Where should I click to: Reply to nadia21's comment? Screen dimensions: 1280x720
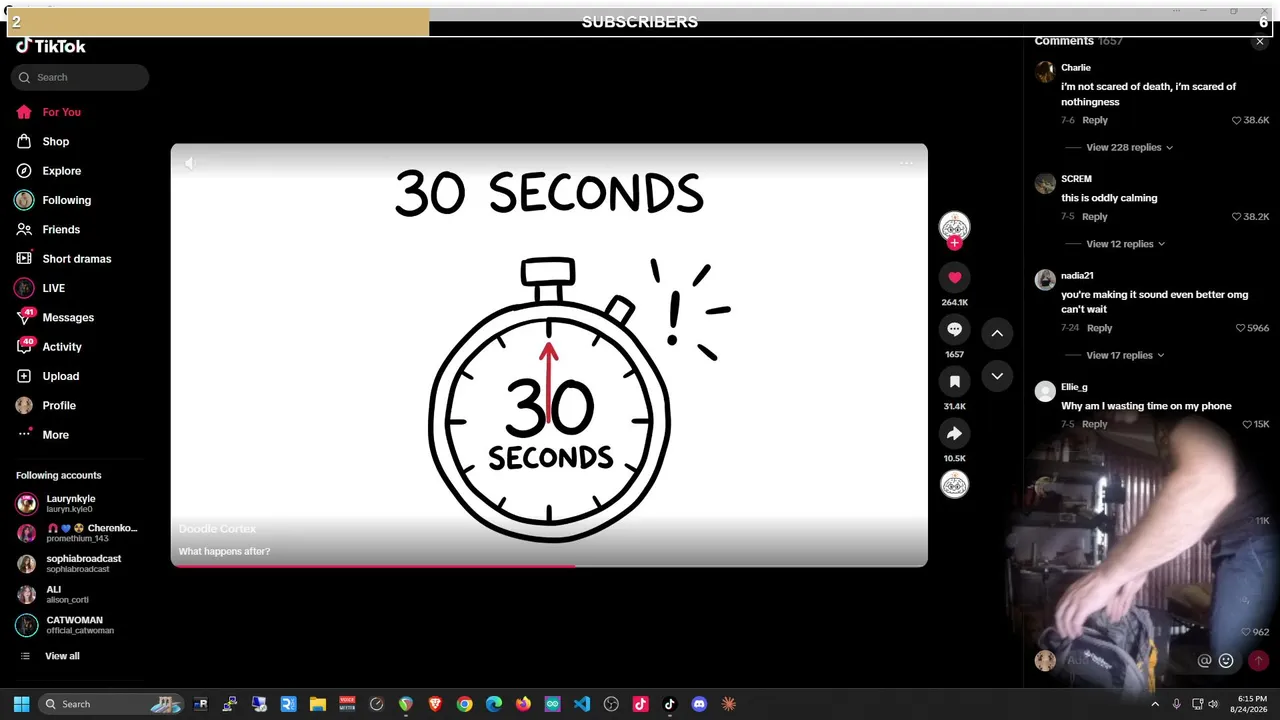pyautogui.click(x=1099, y=328)
